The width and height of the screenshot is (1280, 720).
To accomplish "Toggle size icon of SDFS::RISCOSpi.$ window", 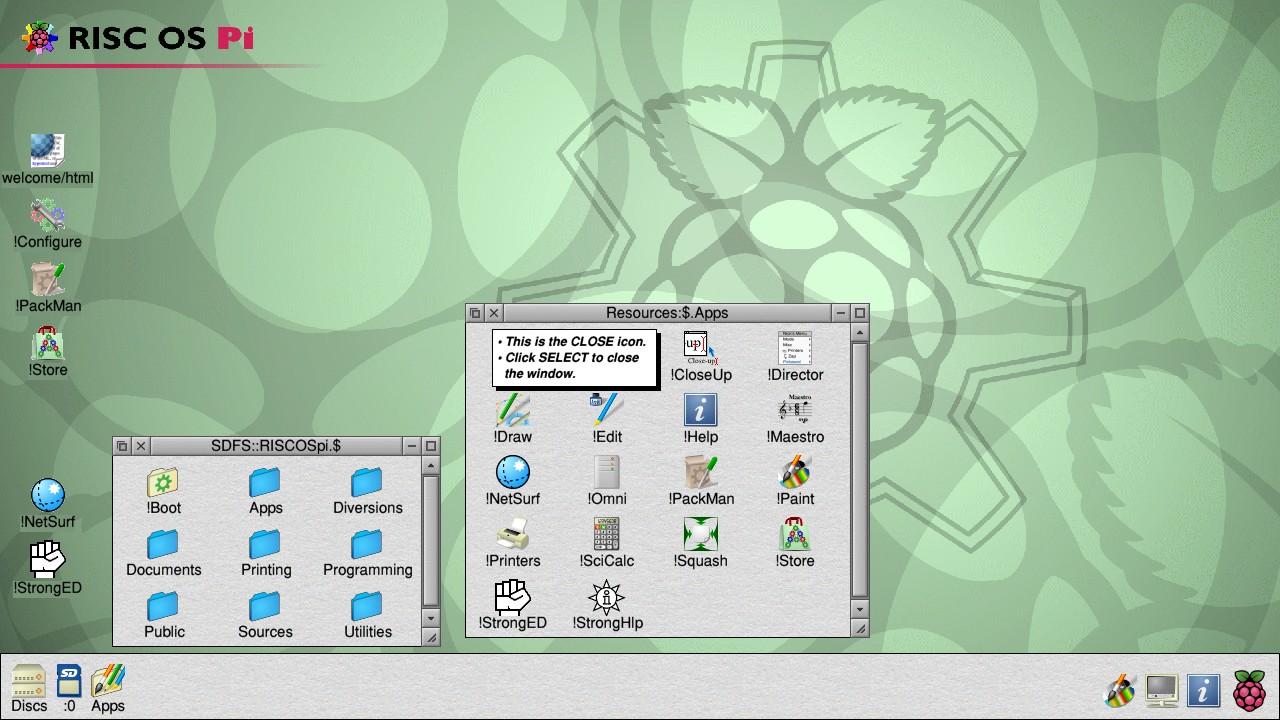I will coord(431,446).
